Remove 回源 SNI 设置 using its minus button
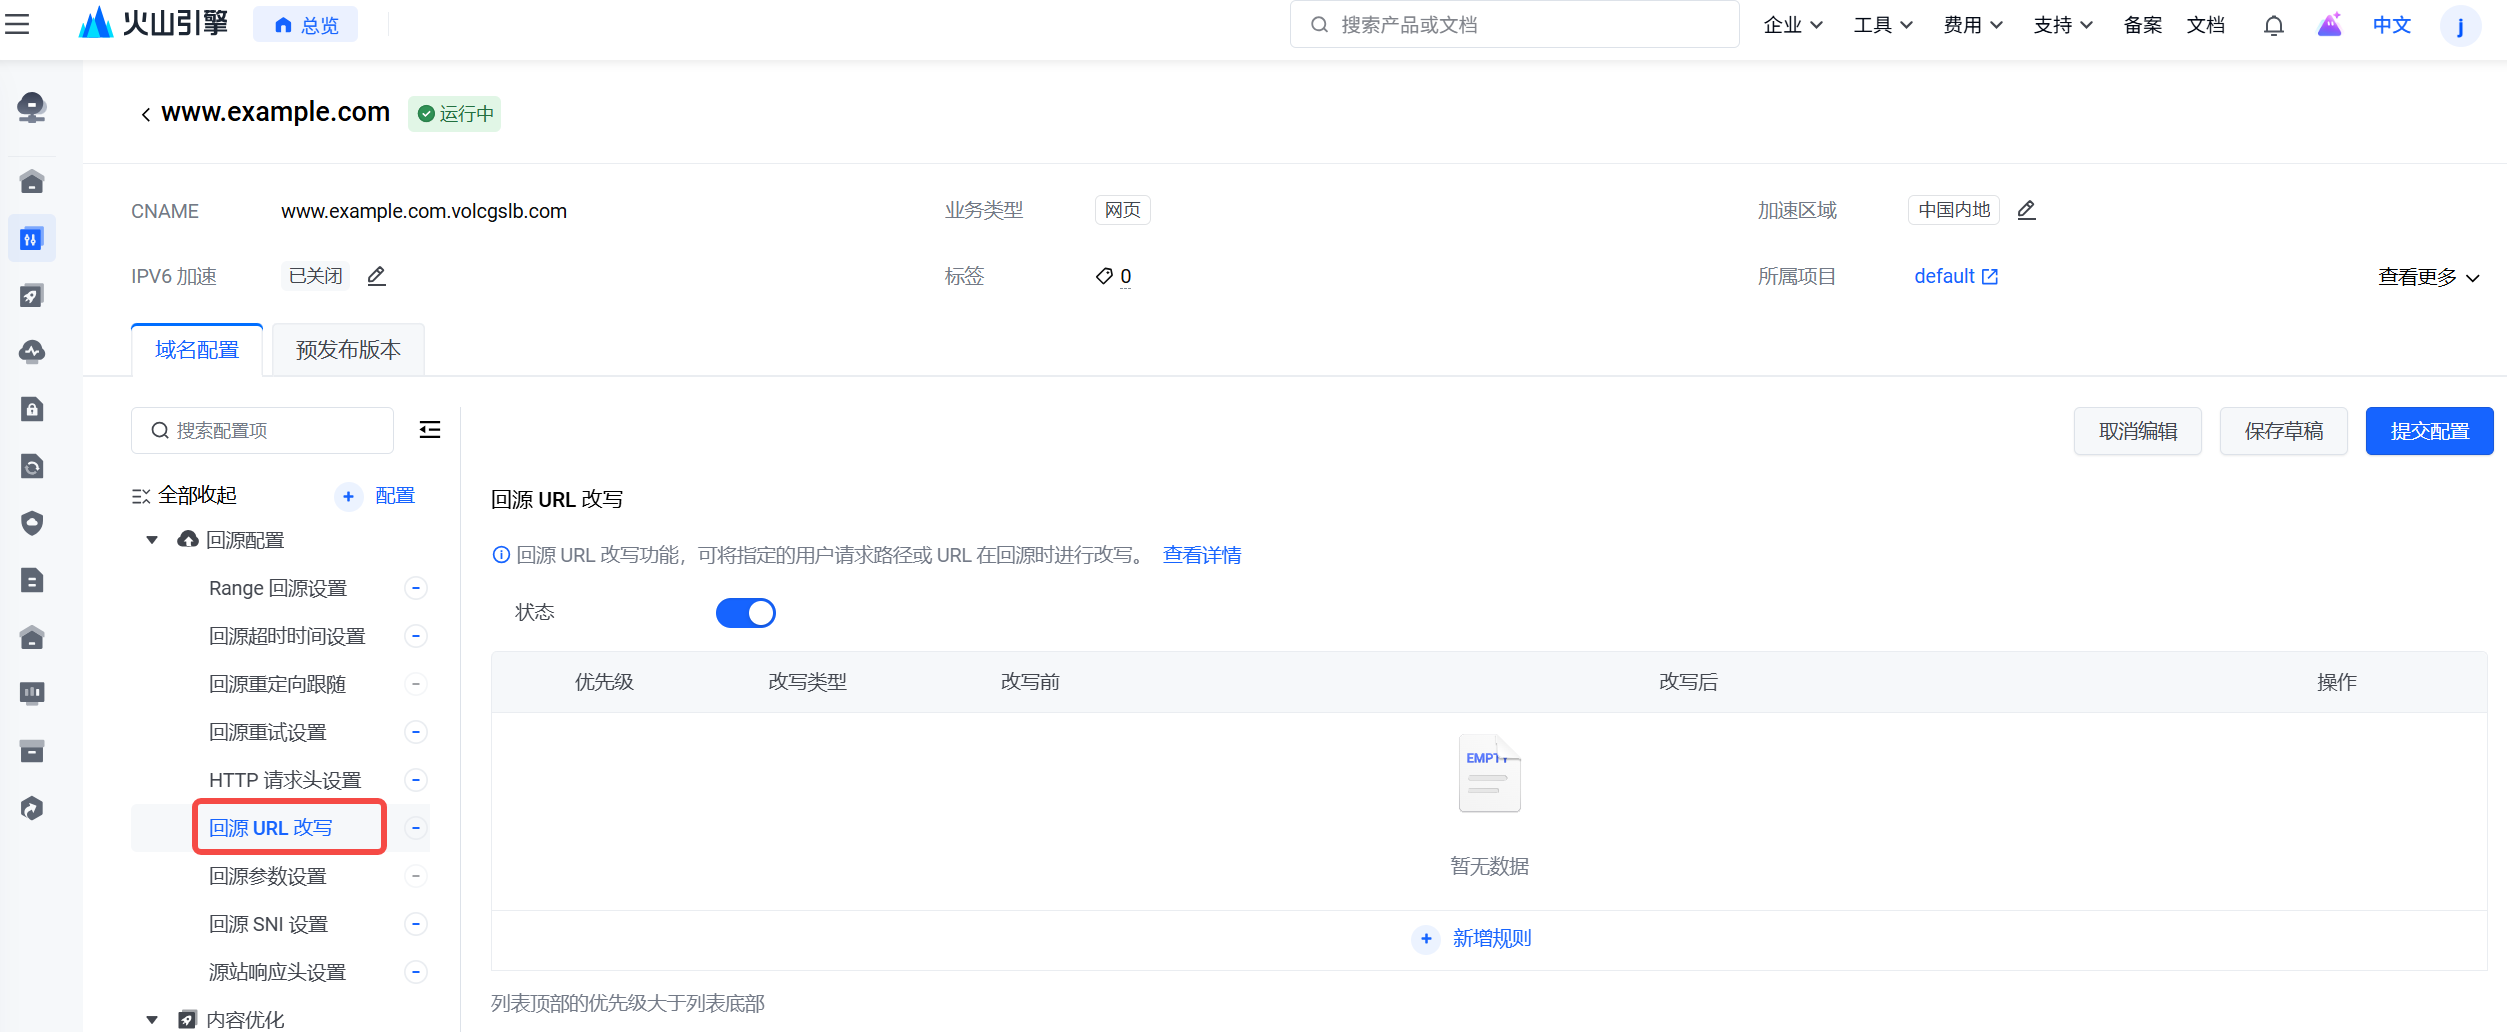This screenshot has width=2507, height=1032. (x=416, y=924)
